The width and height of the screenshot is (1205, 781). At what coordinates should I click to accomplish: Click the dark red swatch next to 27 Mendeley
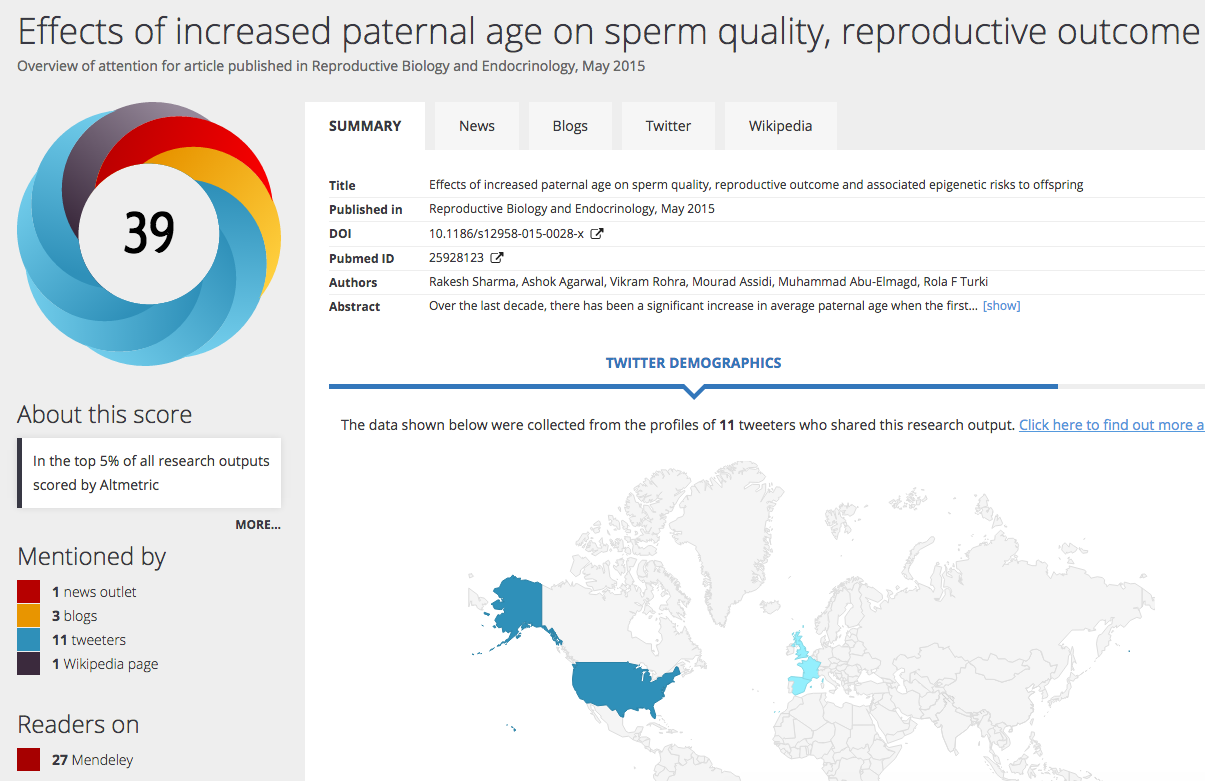coord(28,760)
